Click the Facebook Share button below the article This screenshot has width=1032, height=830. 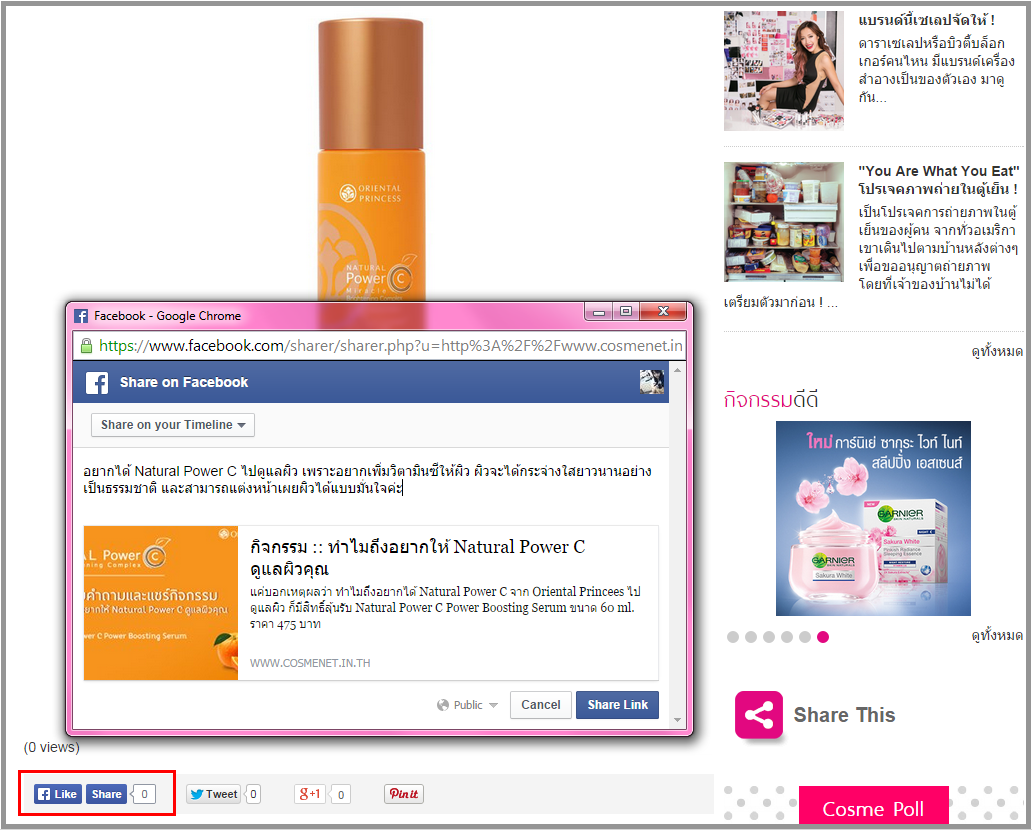click(x=106, y=794)
